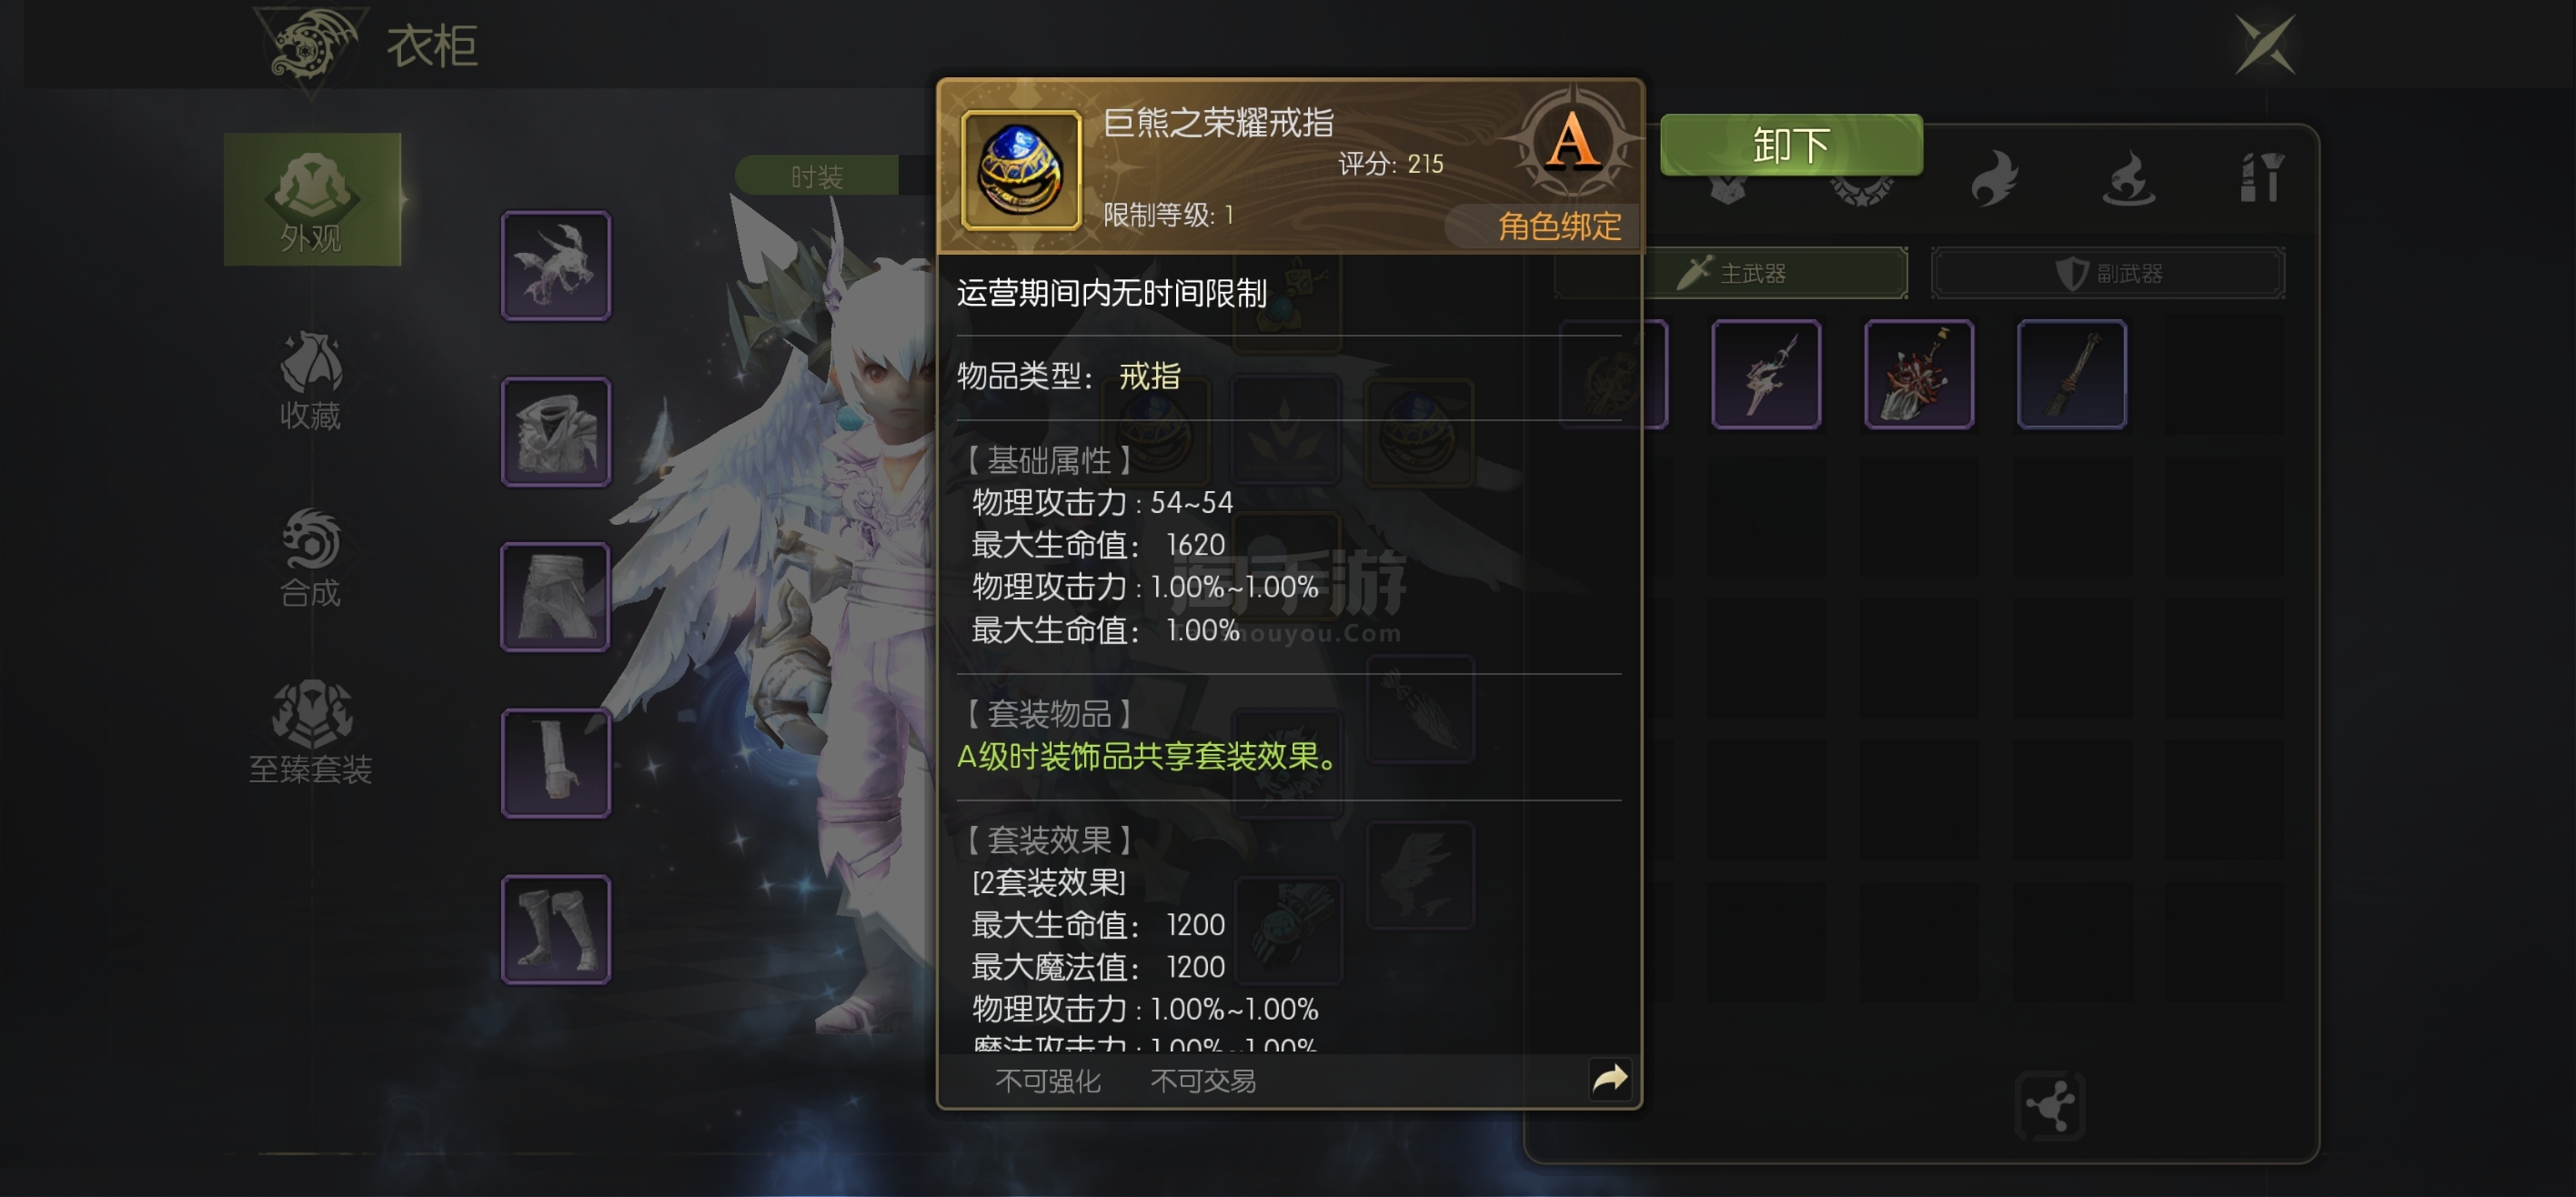
Task: Open the 至臻套装 set menu
Action: (x=311, y=733)
